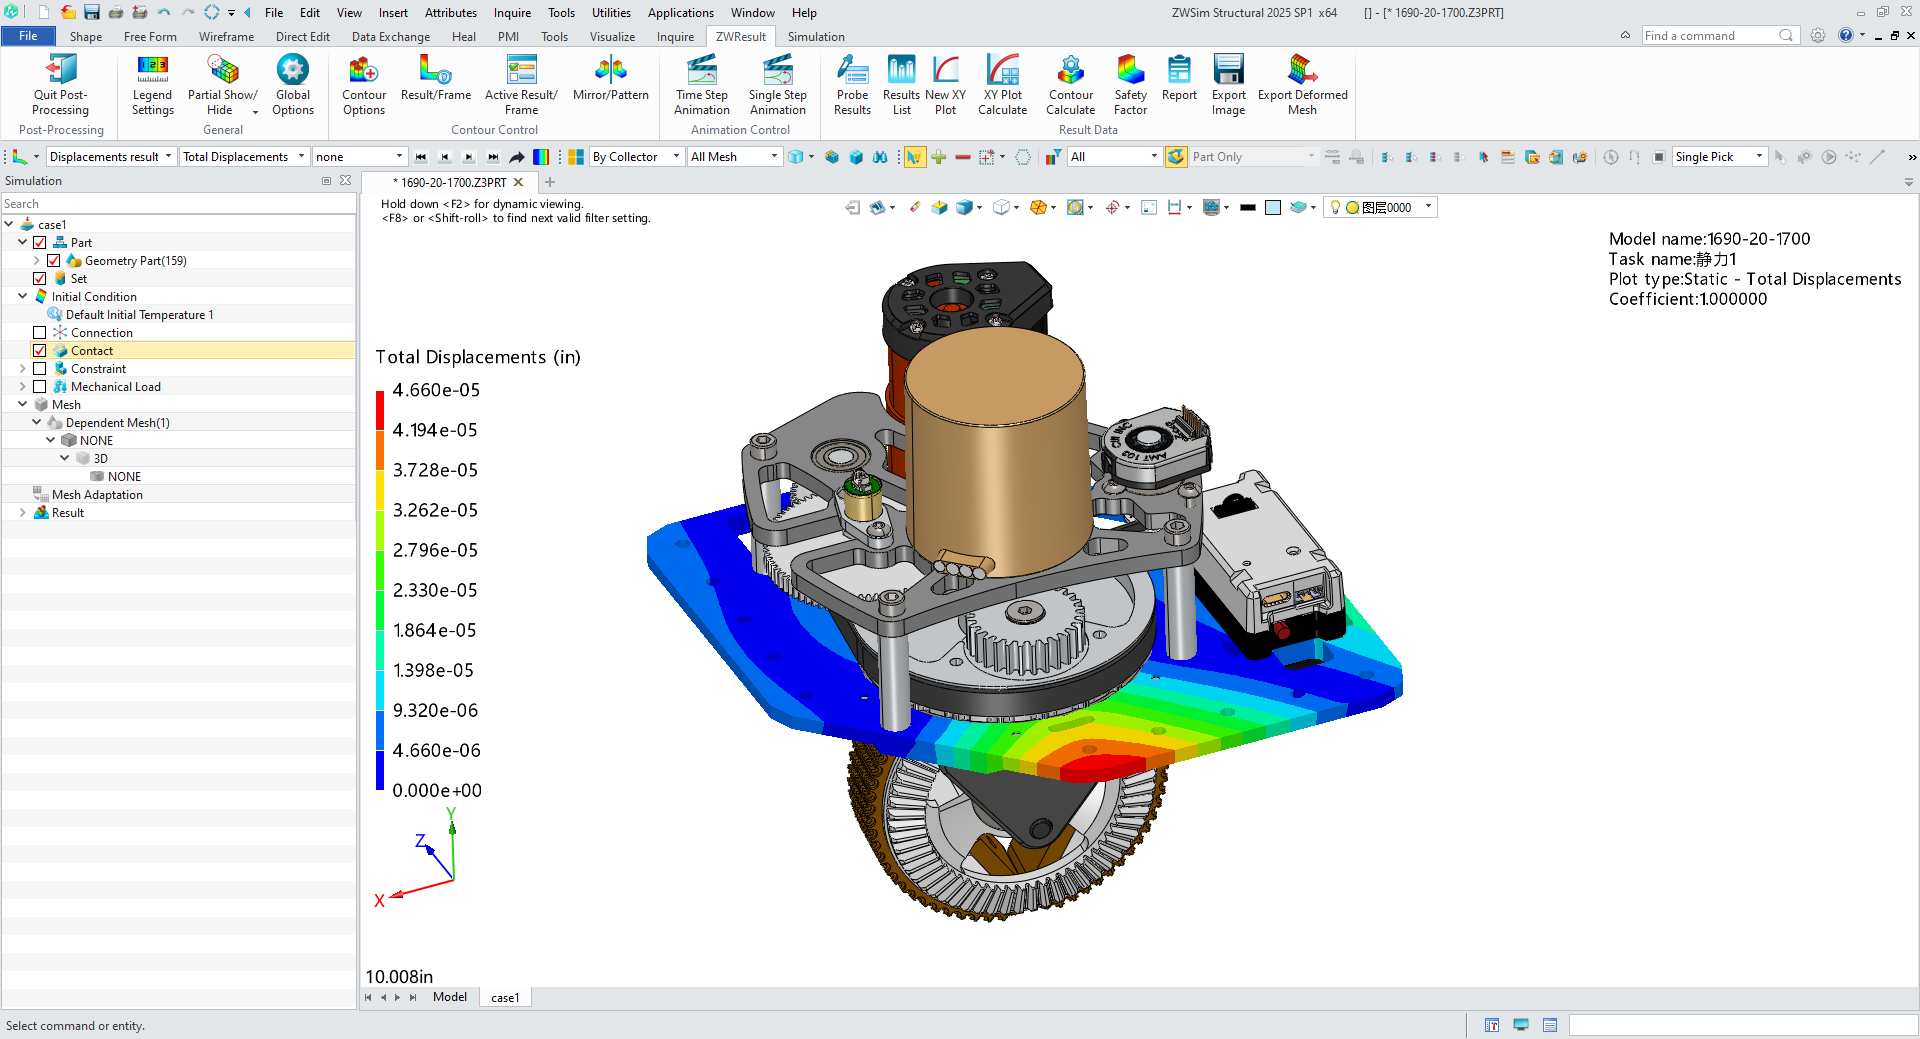Click the Find a command field
Screen dimensions: 1920x1039
pos(1720,36)
